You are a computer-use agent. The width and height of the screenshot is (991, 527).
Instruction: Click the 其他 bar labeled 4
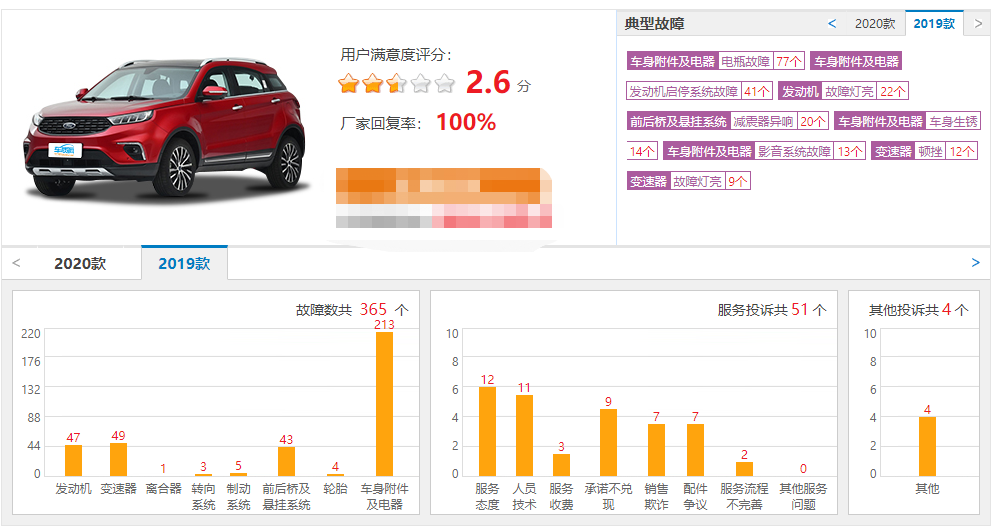(x=927, y=446)
